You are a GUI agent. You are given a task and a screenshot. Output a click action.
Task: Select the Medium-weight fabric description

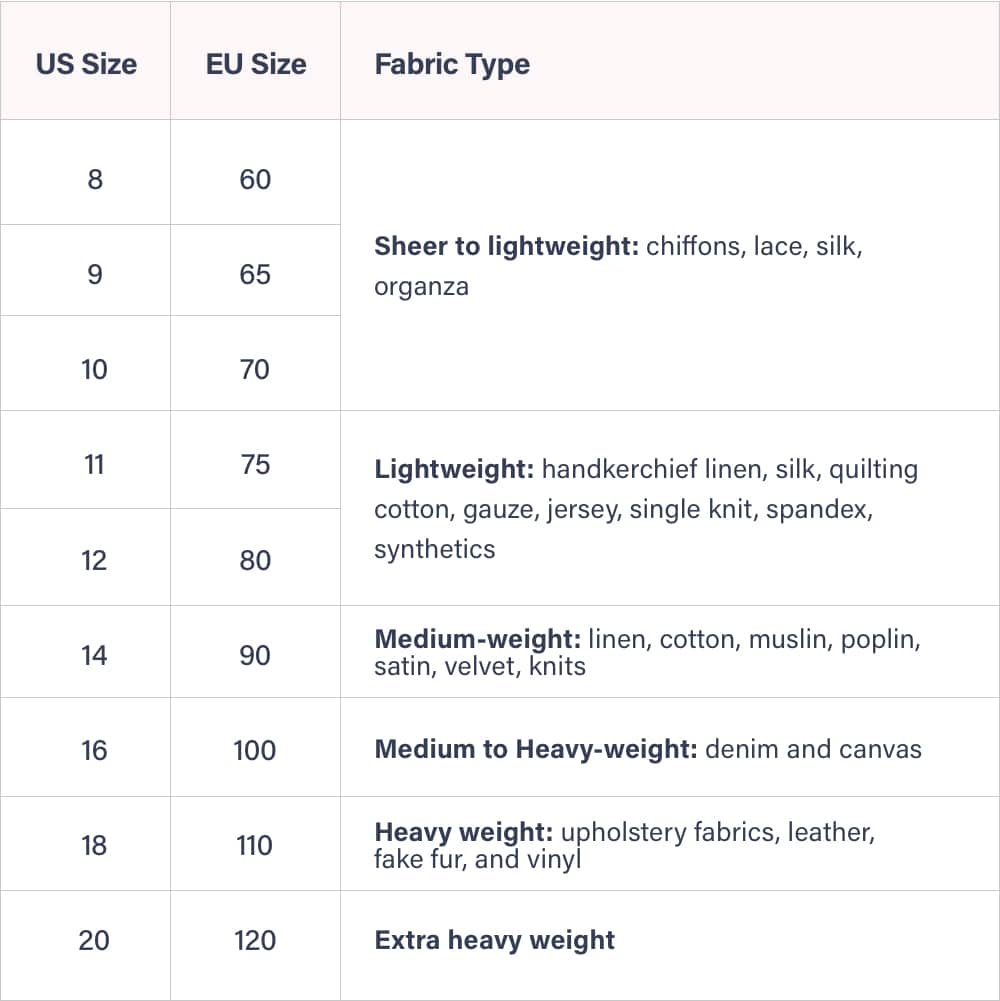point(646,652)
